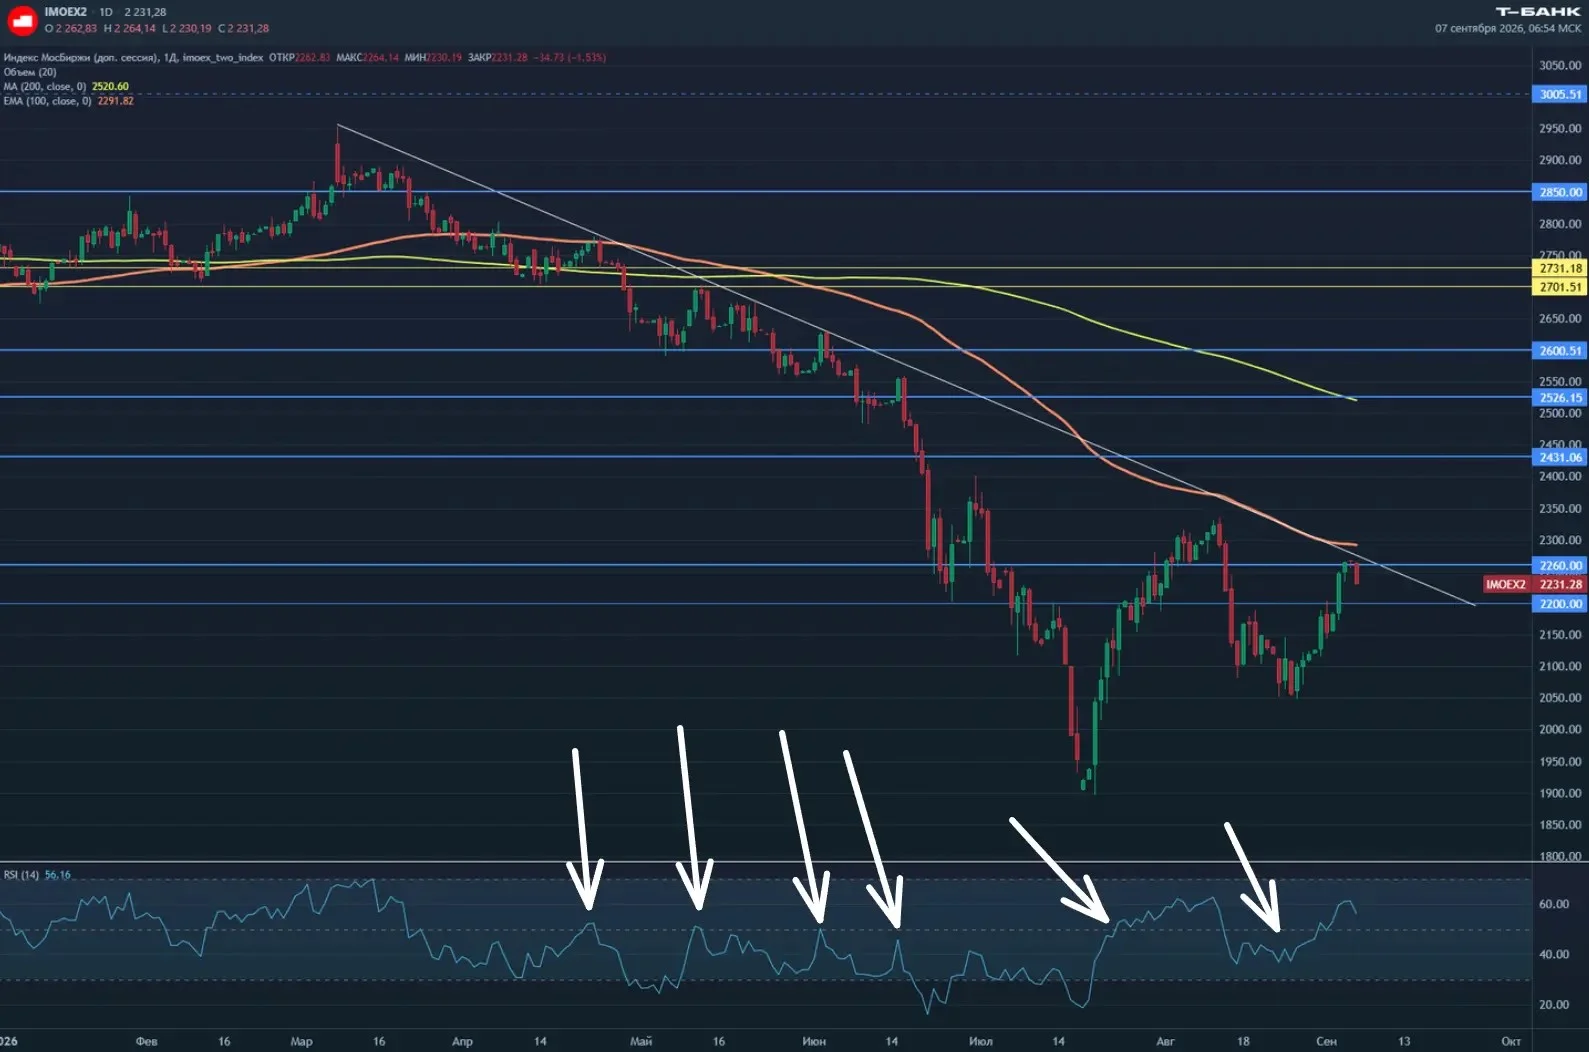Click the 60.00 level on RSI scale

1554,904
